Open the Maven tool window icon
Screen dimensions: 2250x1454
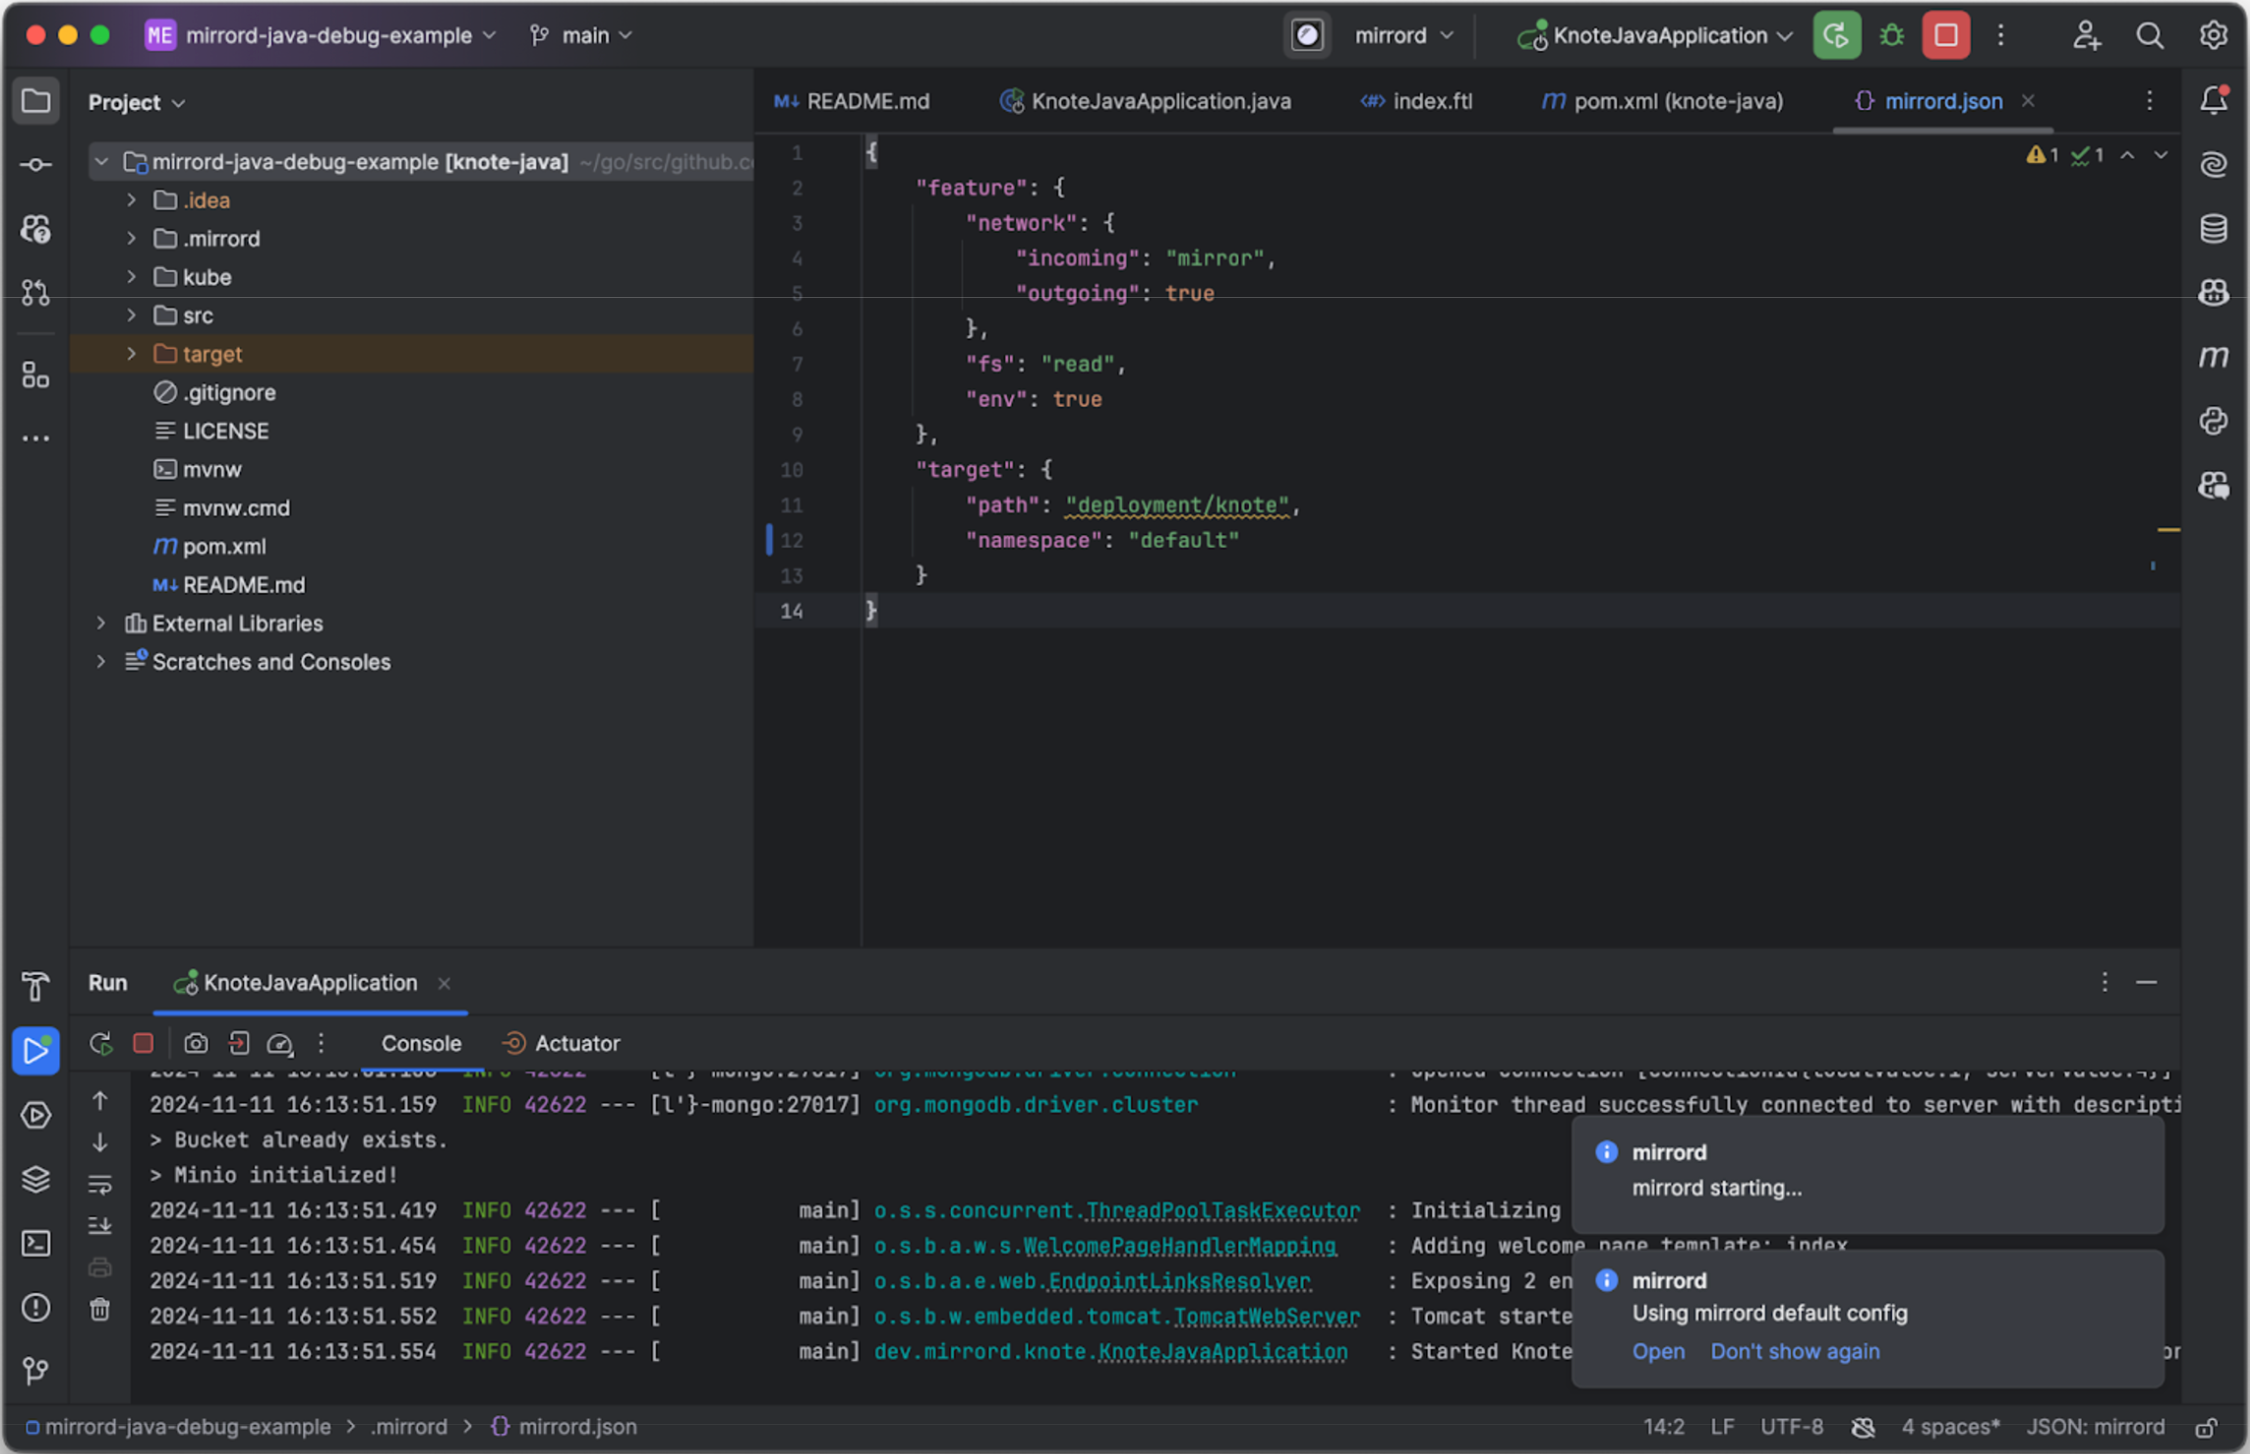click(x=2213, y=357)
